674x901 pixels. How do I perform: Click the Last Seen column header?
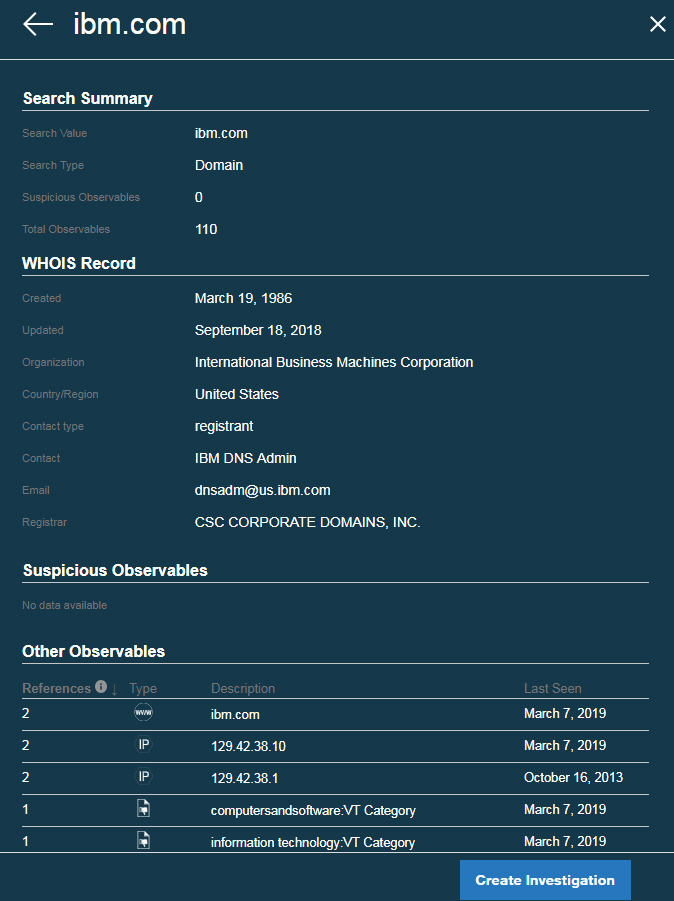[x=552, y=688]
